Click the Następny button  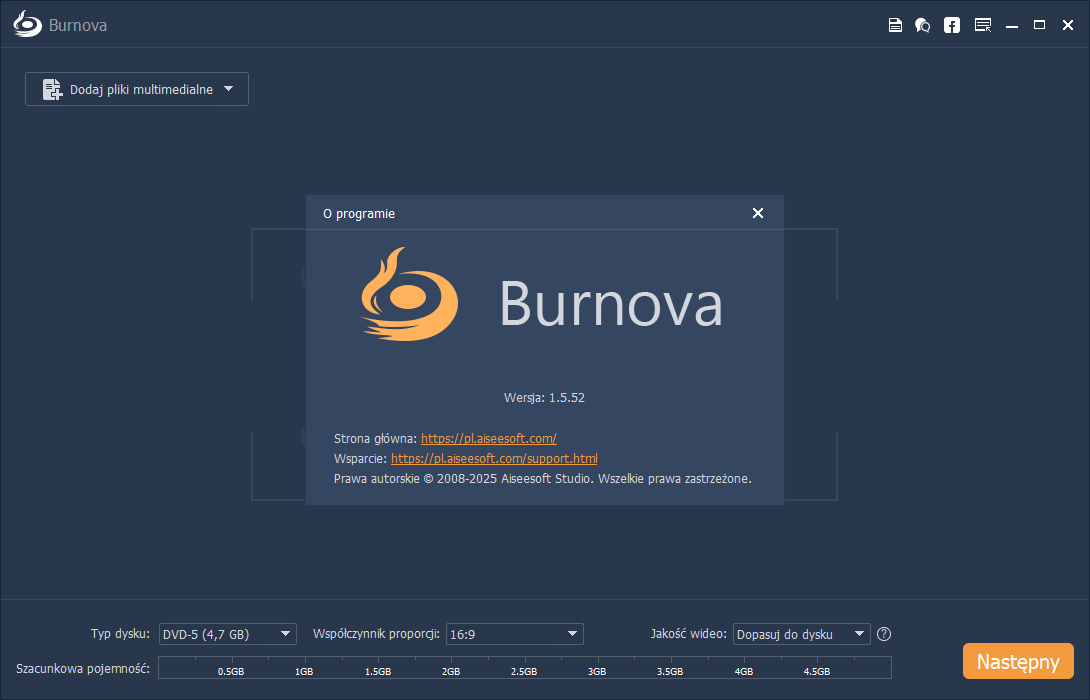[x=1018, y=661]
